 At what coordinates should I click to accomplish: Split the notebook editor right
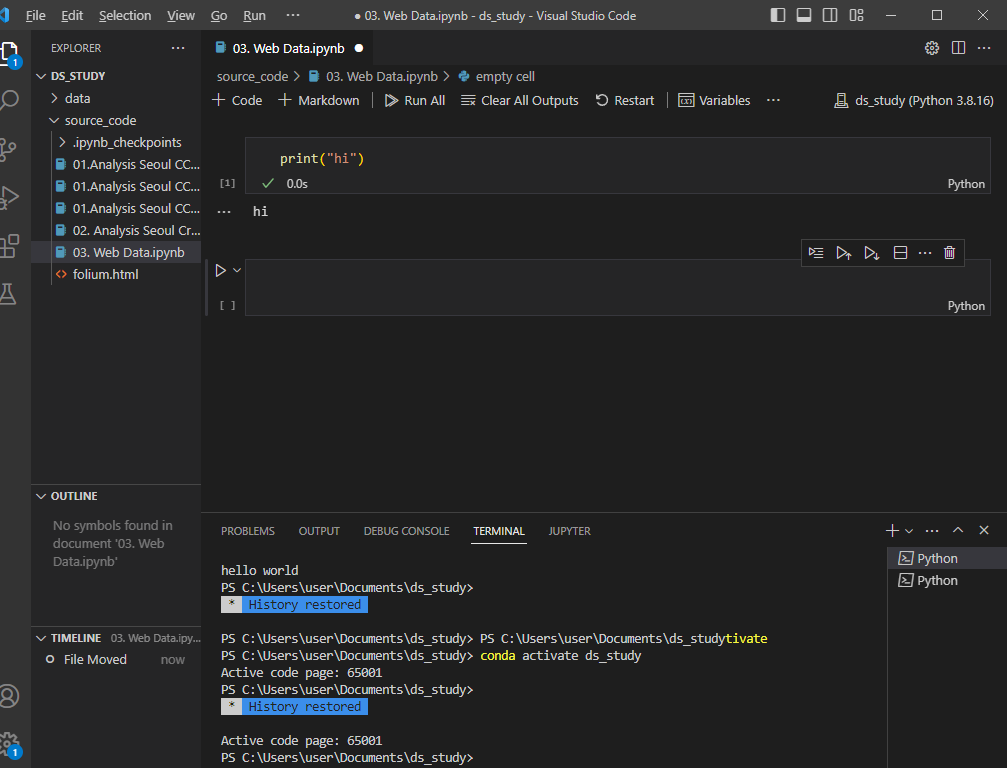(x=958, y=48)
